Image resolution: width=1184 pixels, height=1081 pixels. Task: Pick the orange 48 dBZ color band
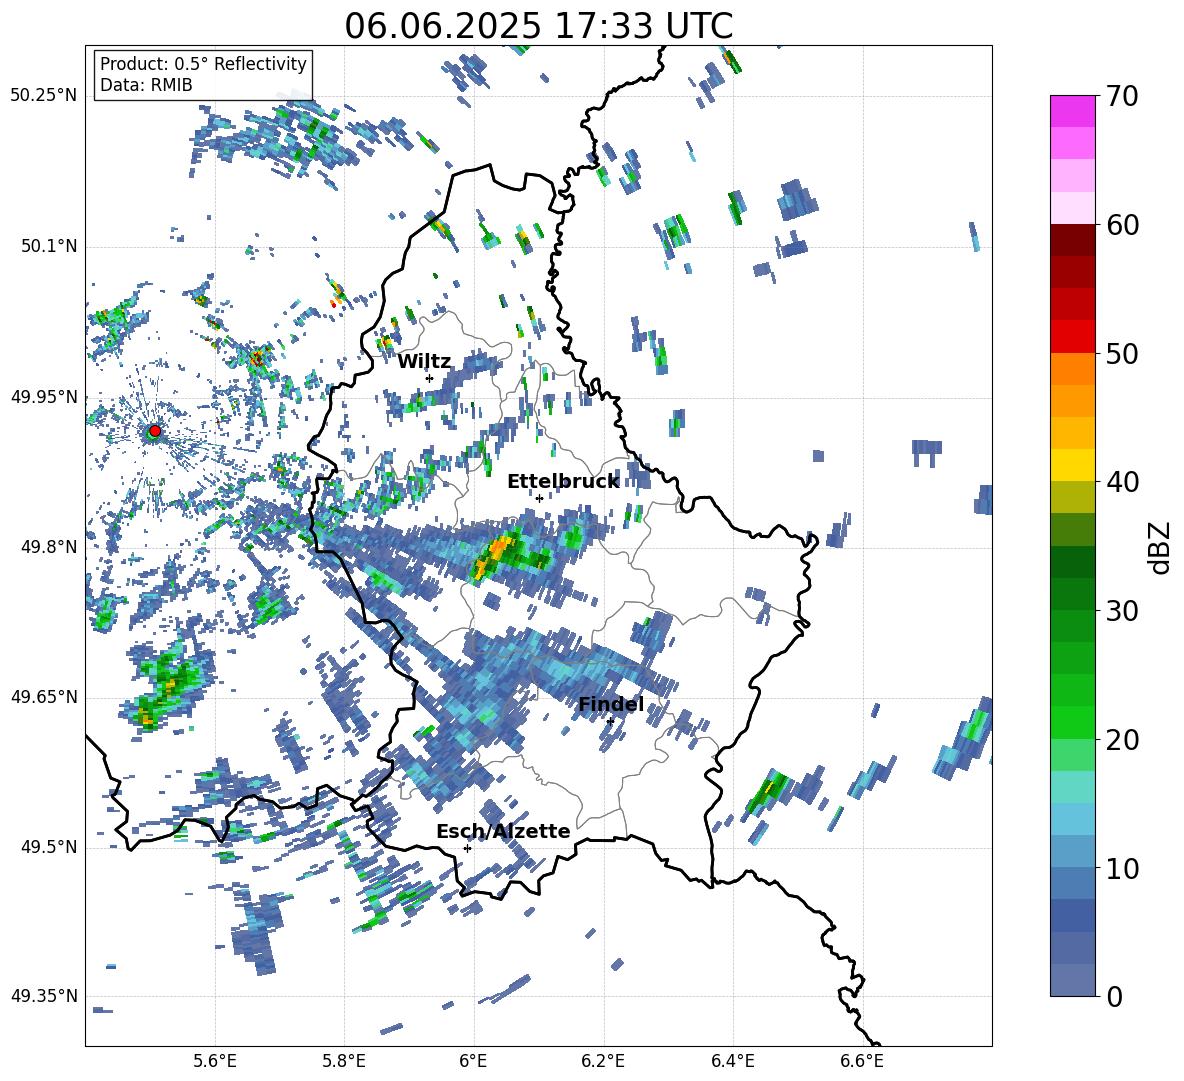point(1072,369)
